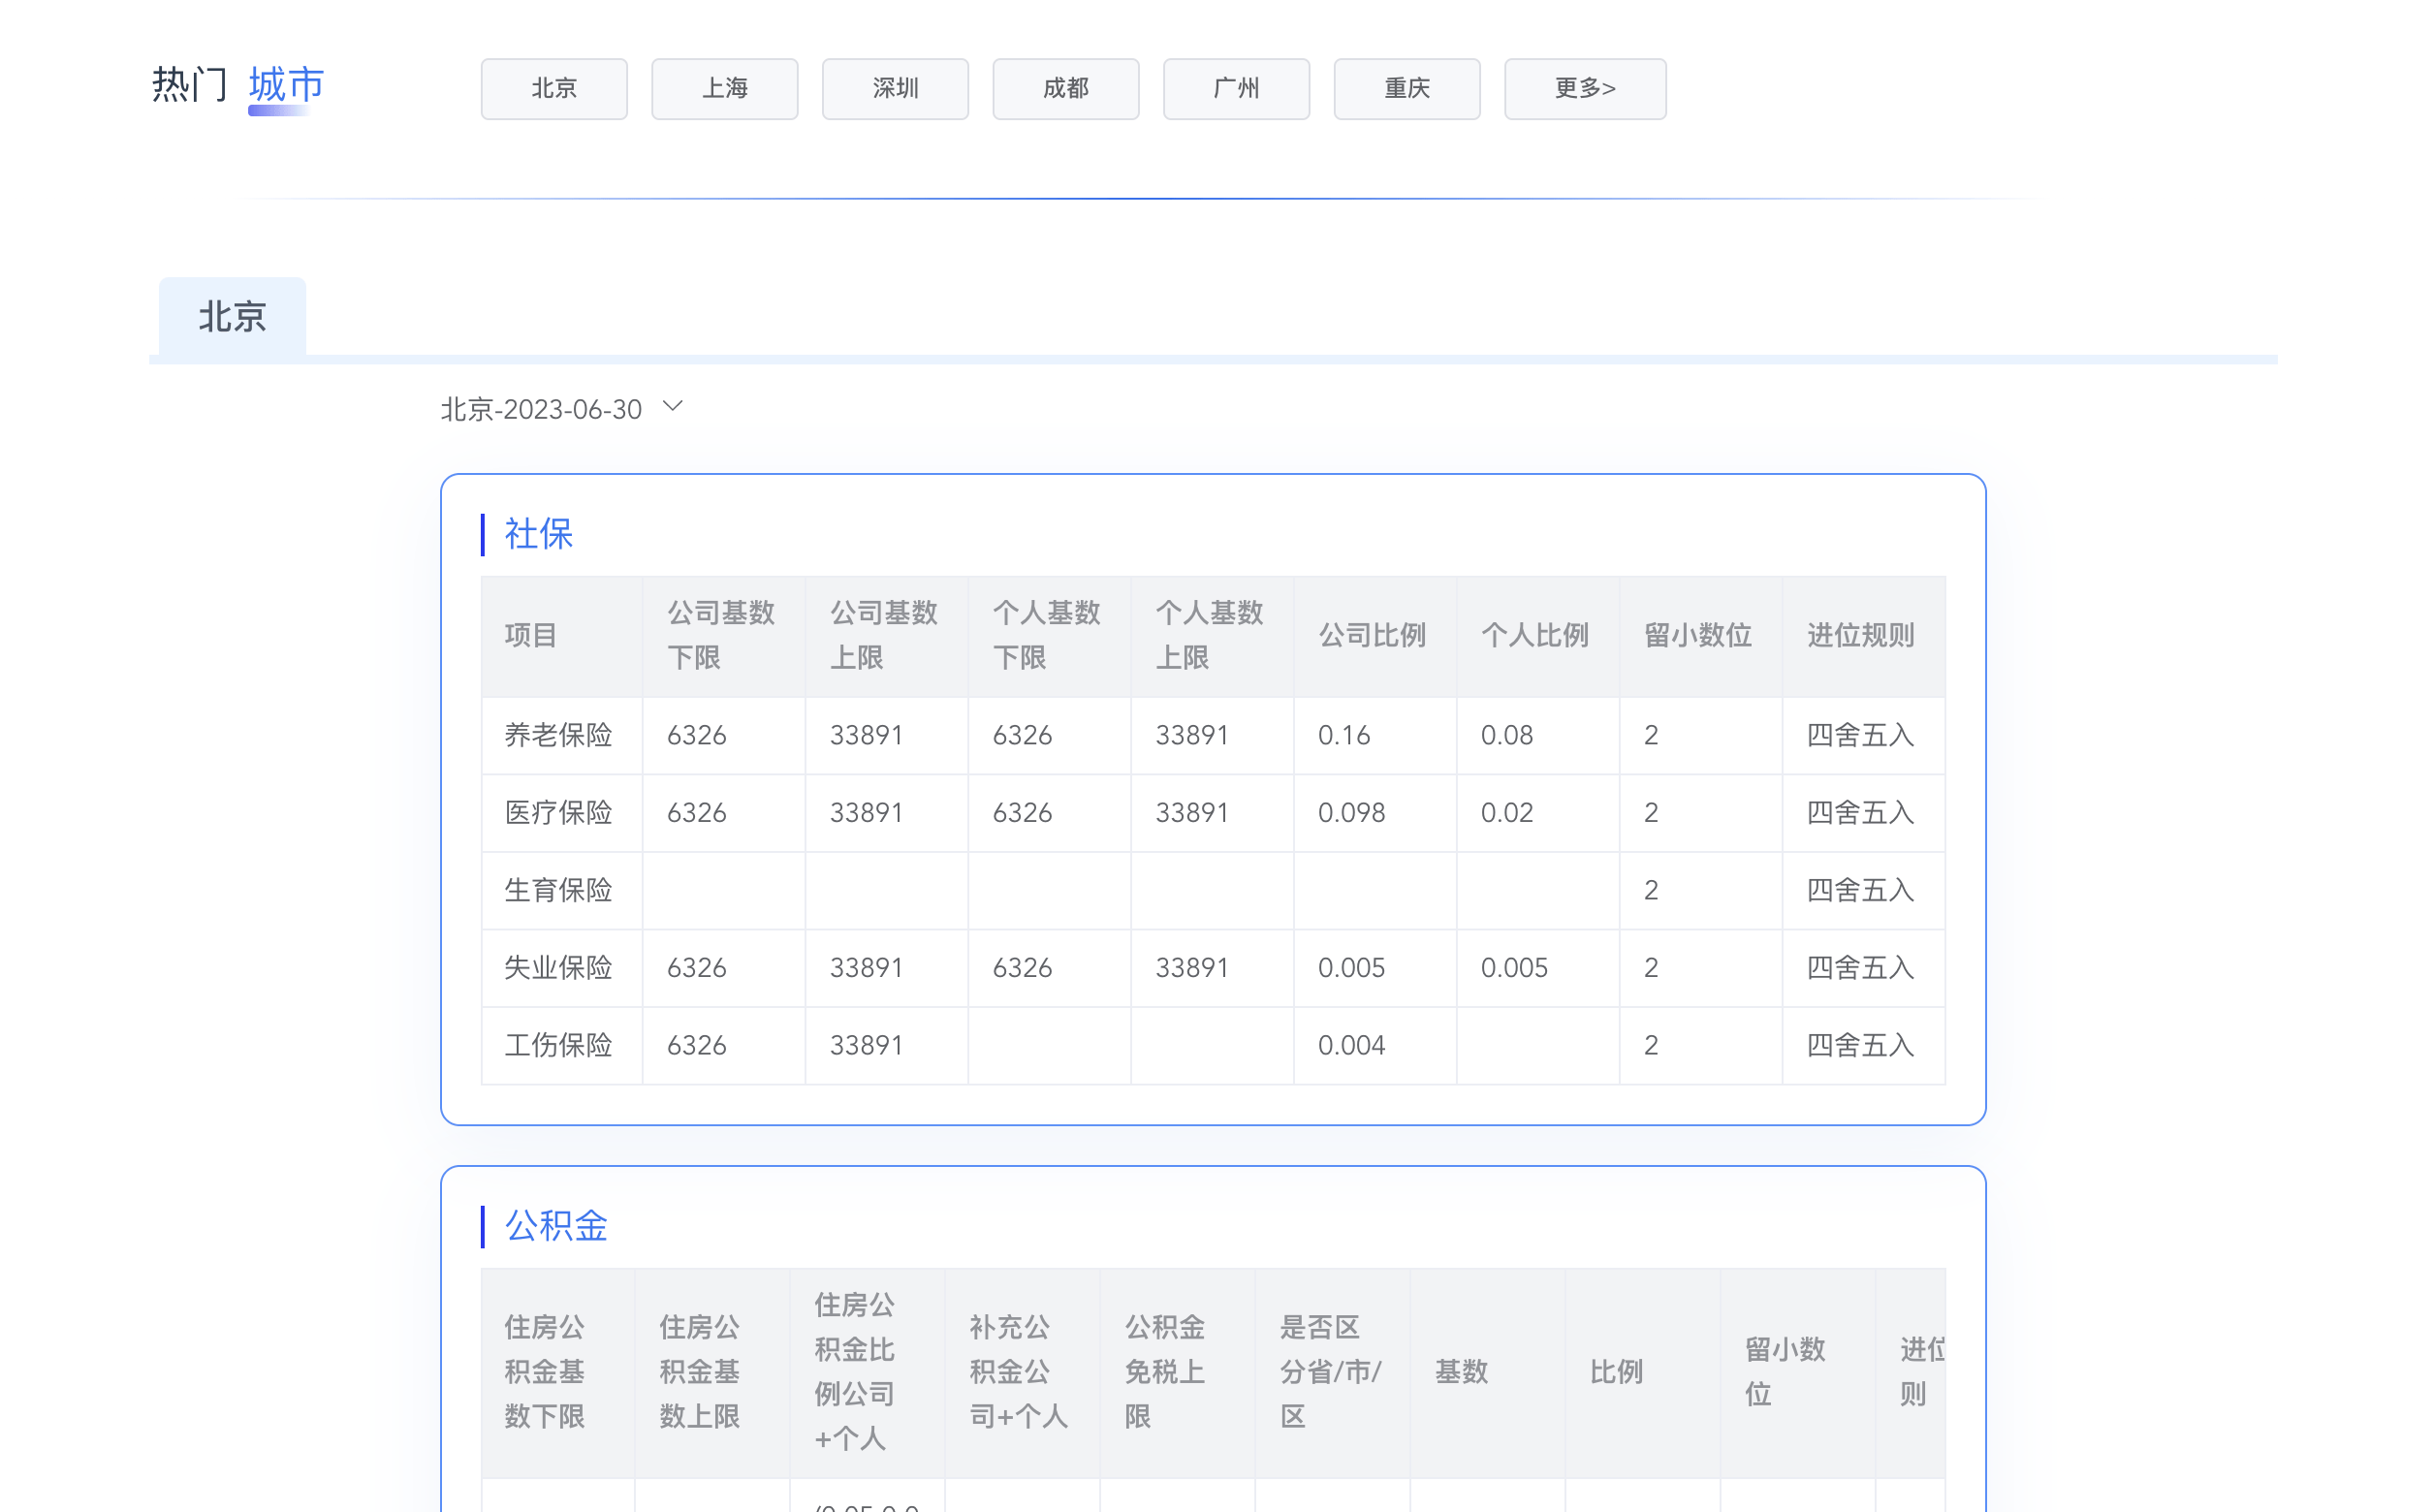
Task: Select the 深圳 city button
Action: tap(895, 88)
